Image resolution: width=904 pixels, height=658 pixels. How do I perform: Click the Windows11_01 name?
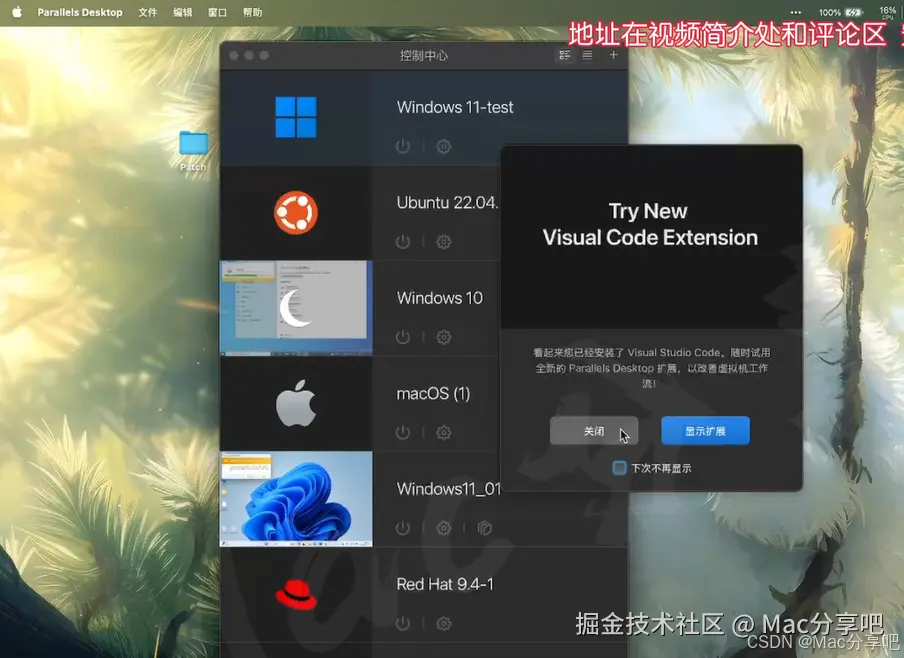tap(449, 489)
